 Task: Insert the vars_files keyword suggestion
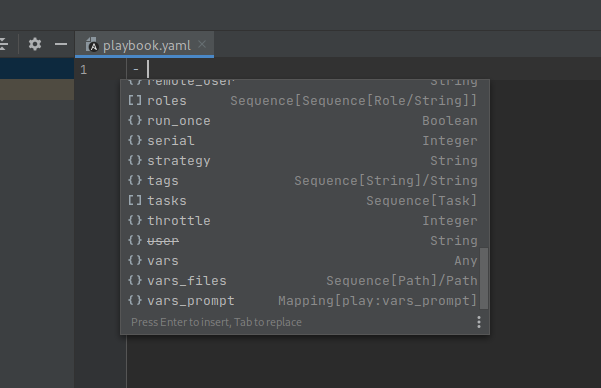[305, 281]
